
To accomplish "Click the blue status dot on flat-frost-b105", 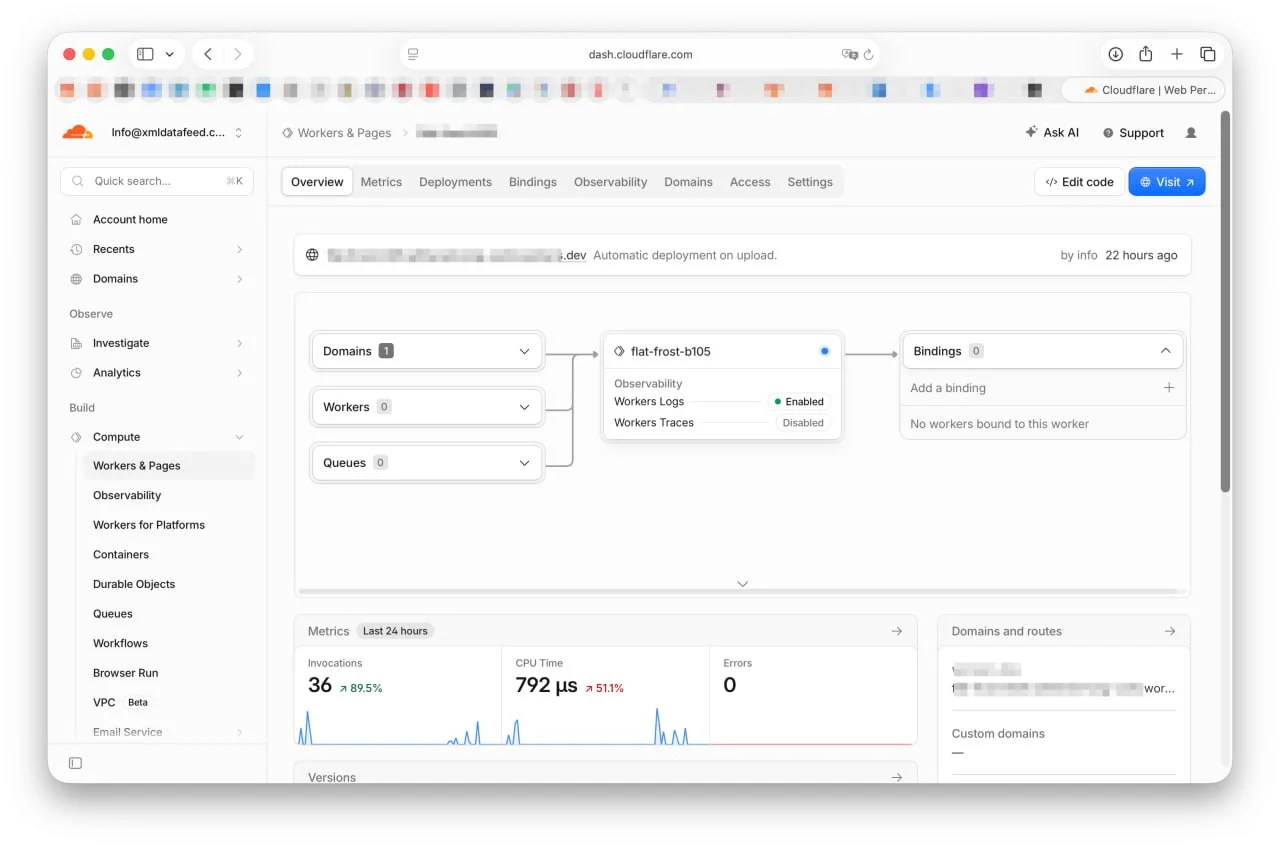I will pyautogui.click(x=824, y=351).
